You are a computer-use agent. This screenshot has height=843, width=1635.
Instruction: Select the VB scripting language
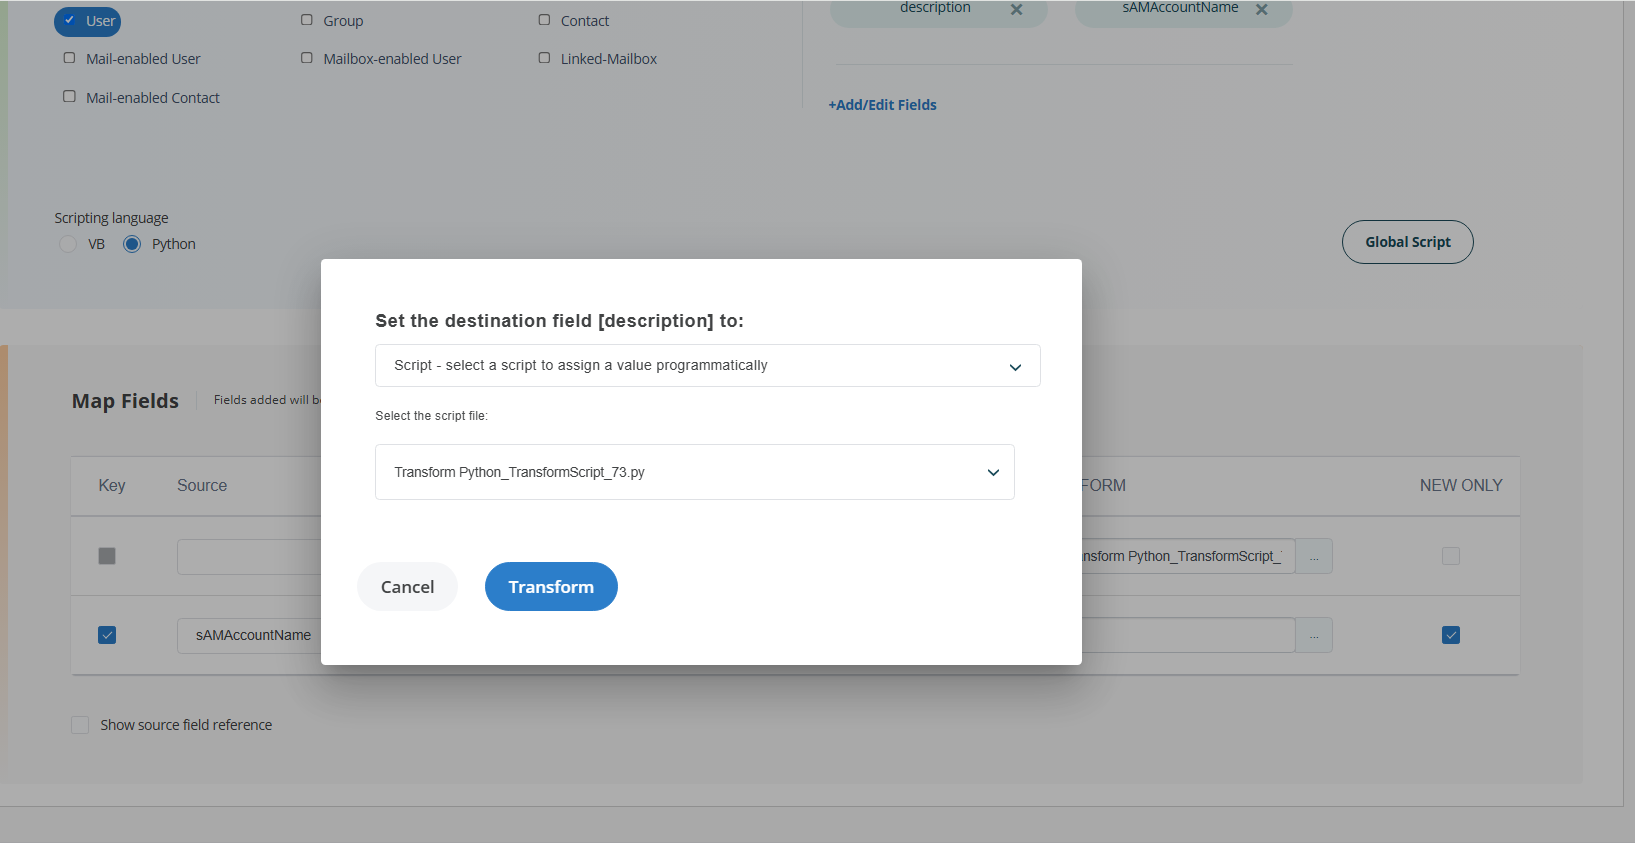(68, 244)
